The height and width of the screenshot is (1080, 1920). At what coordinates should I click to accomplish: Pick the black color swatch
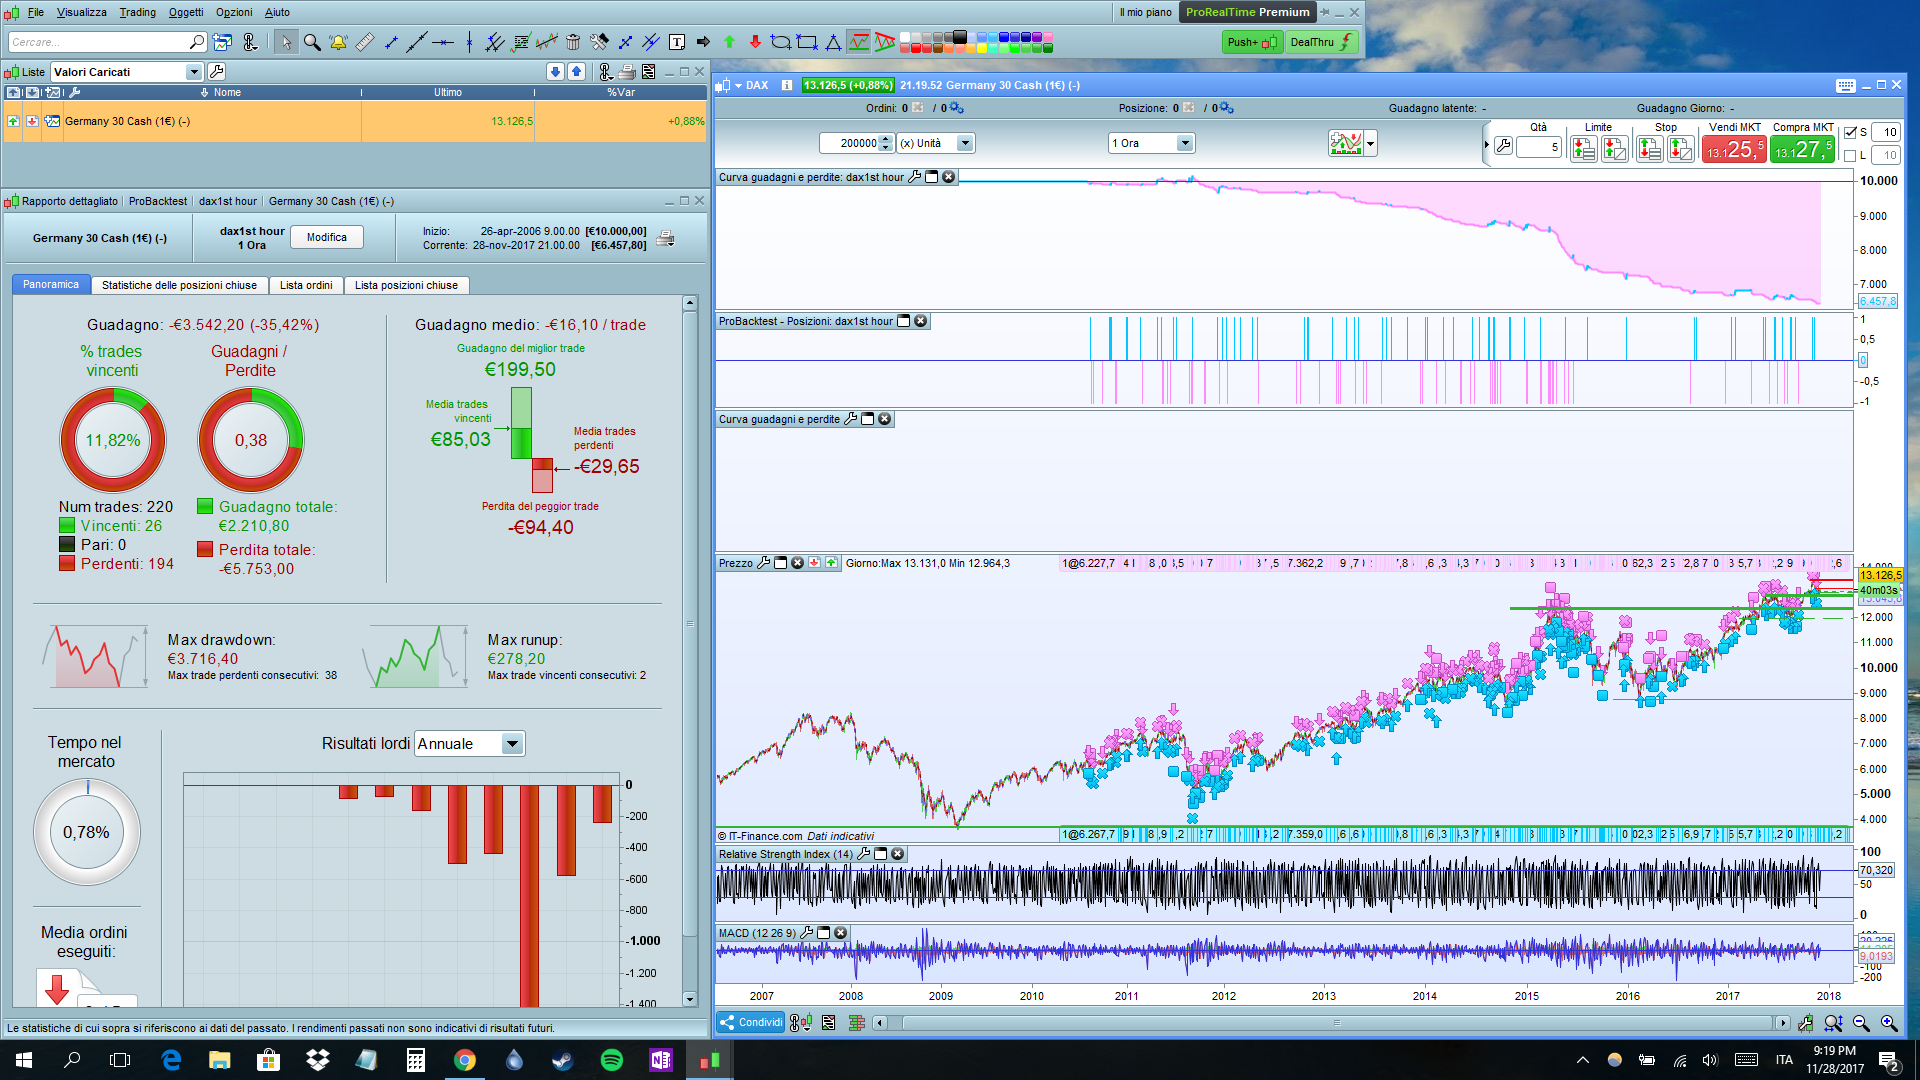960,37
